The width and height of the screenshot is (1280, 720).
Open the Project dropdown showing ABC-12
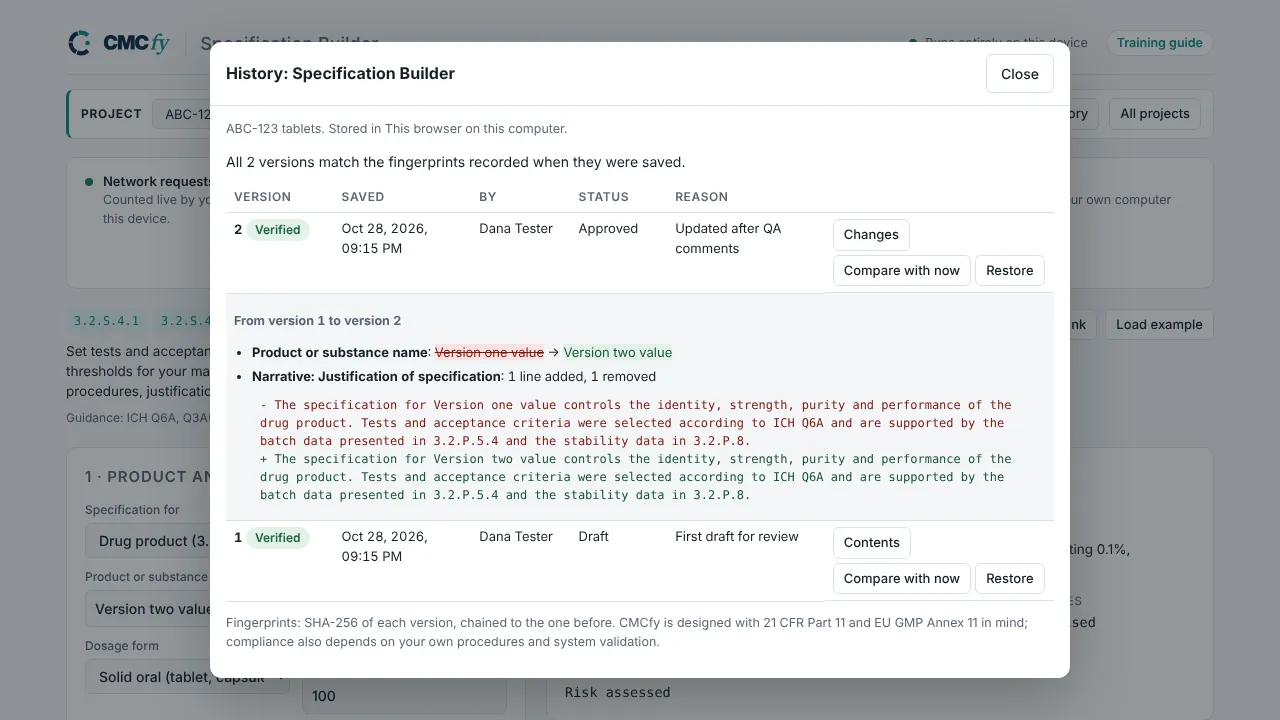[x=182, y=114]
